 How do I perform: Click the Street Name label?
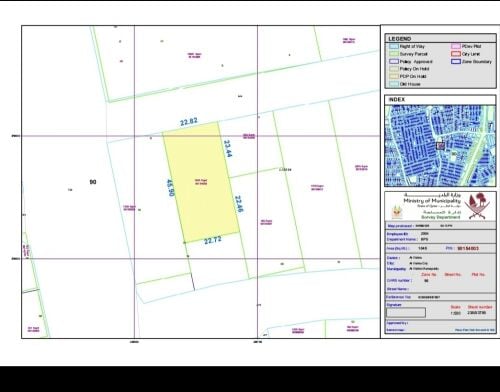click(x=398, y=289)
